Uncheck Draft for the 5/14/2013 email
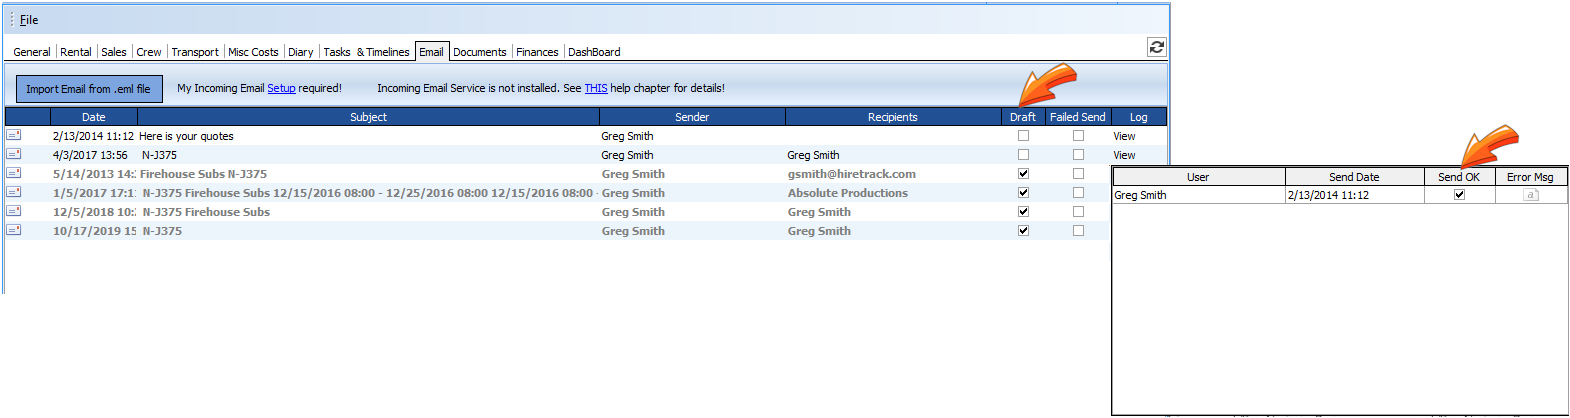 [1023, 174]
